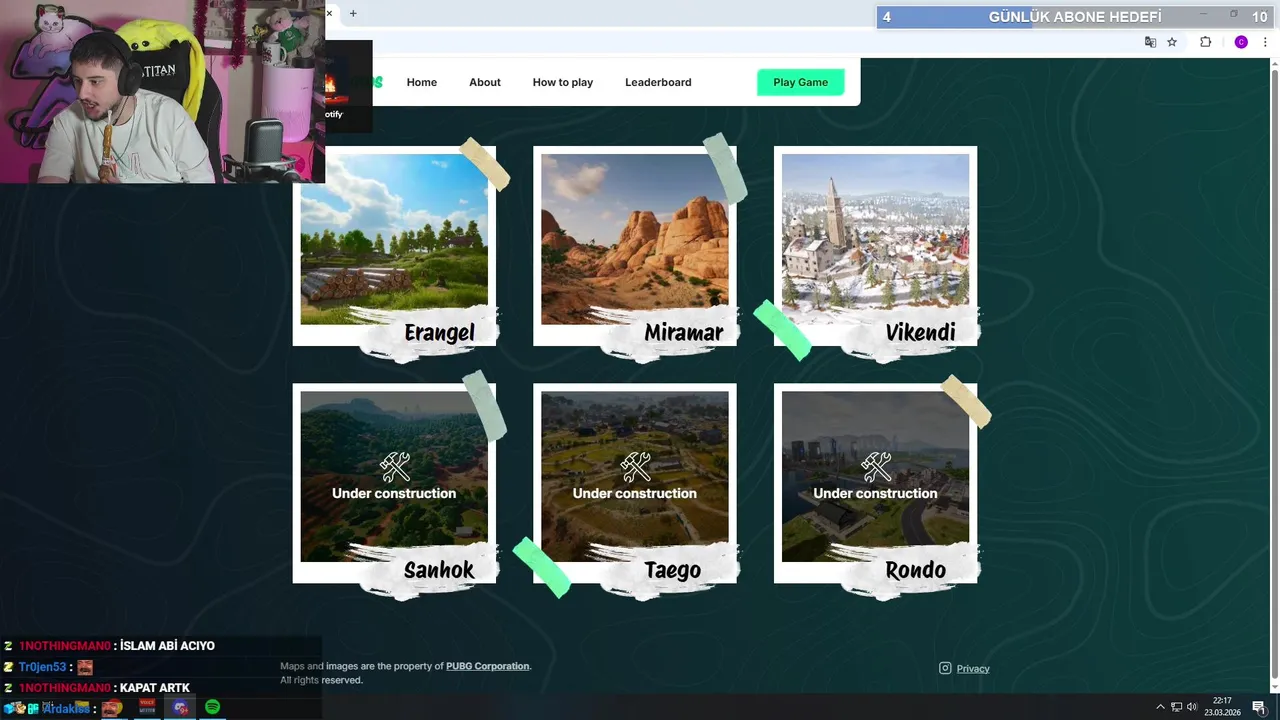1280x720 pixels.
Task: Click the Rondo label text
Action: tap(915, 570)
